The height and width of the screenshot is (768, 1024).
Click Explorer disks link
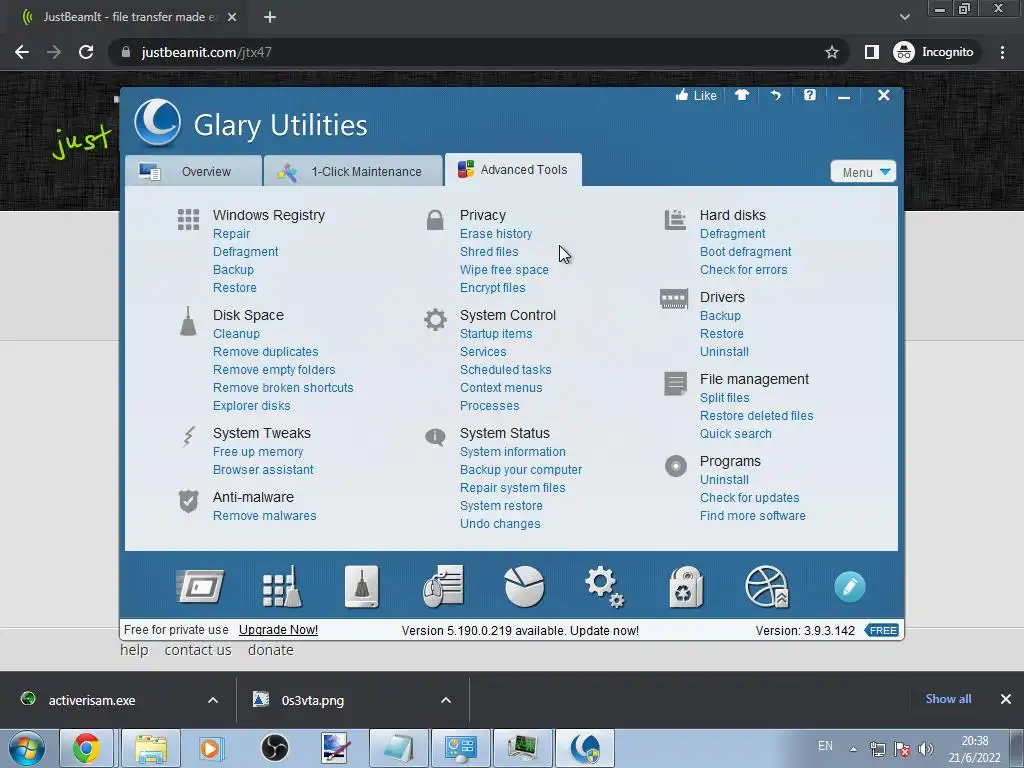pos(251,406)
